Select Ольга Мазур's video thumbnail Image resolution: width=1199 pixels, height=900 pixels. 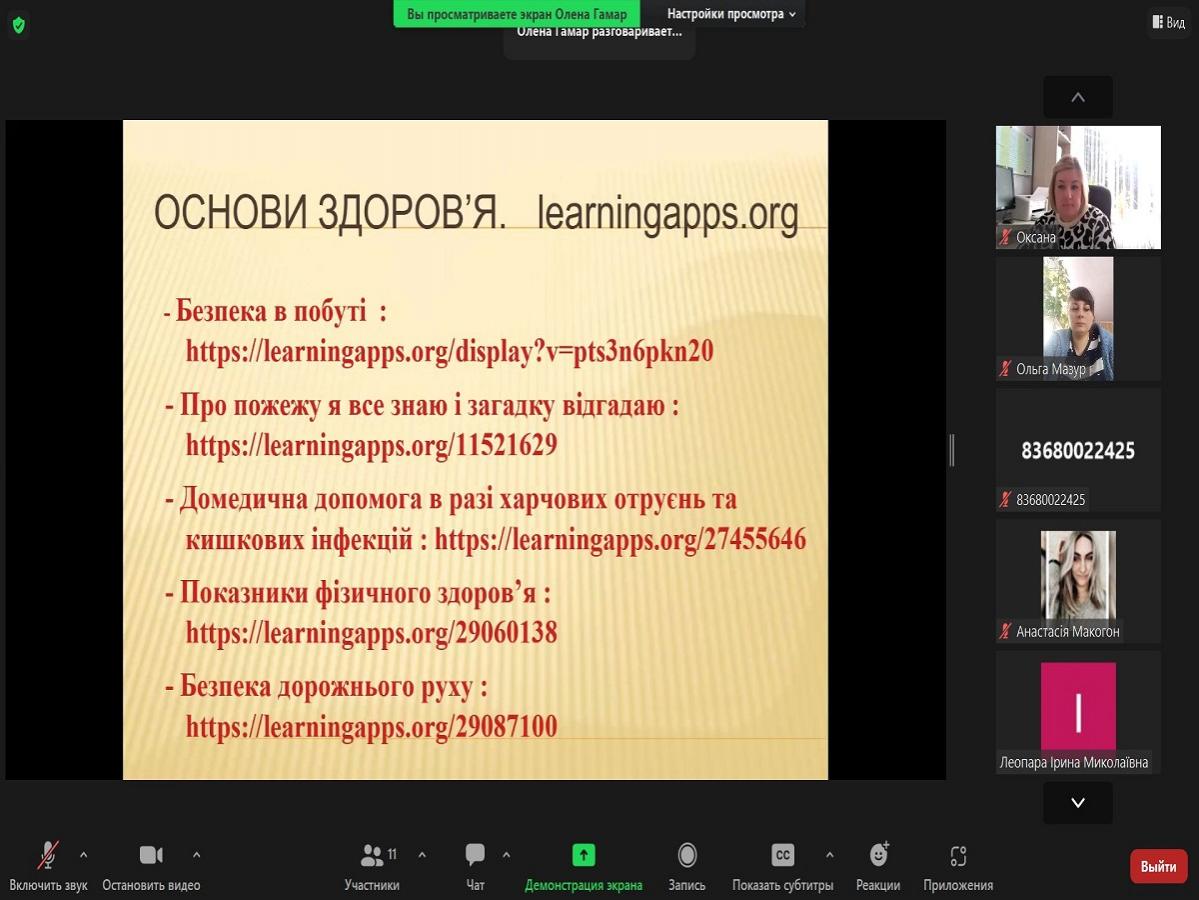[1078, 319]
